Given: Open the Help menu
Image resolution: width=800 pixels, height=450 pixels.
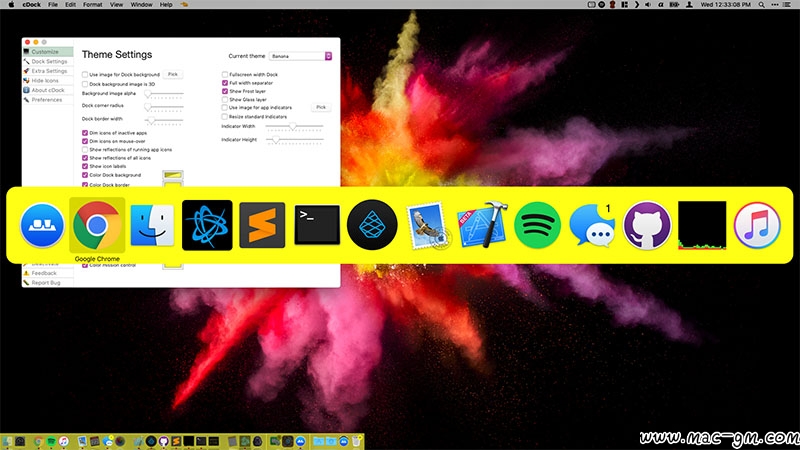Looking at the screenshot, I should [x=166, y=5].
